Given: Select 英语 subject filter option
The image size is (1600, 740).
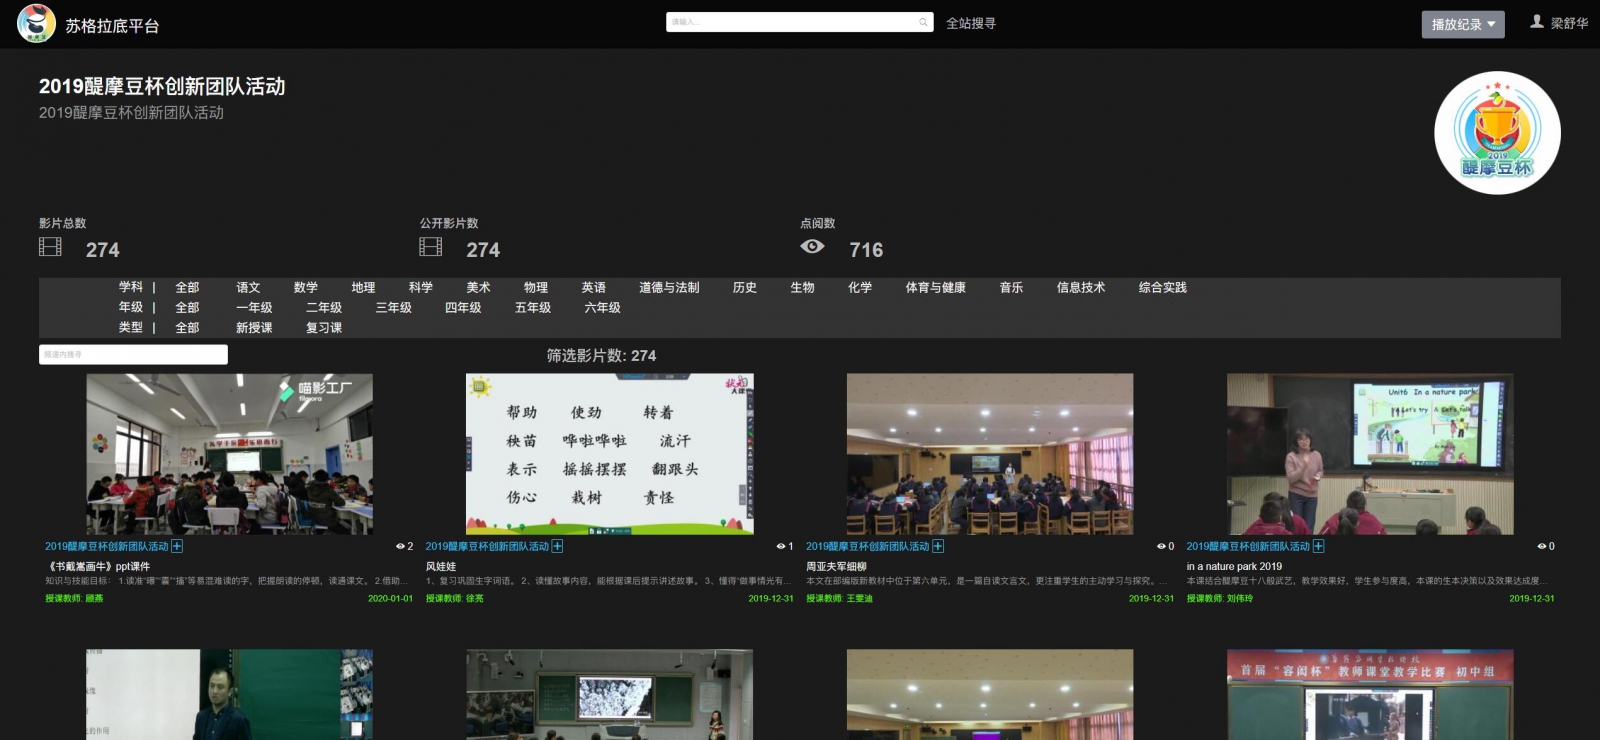Looking at the screenshot, I should click(x=594, y=288).
